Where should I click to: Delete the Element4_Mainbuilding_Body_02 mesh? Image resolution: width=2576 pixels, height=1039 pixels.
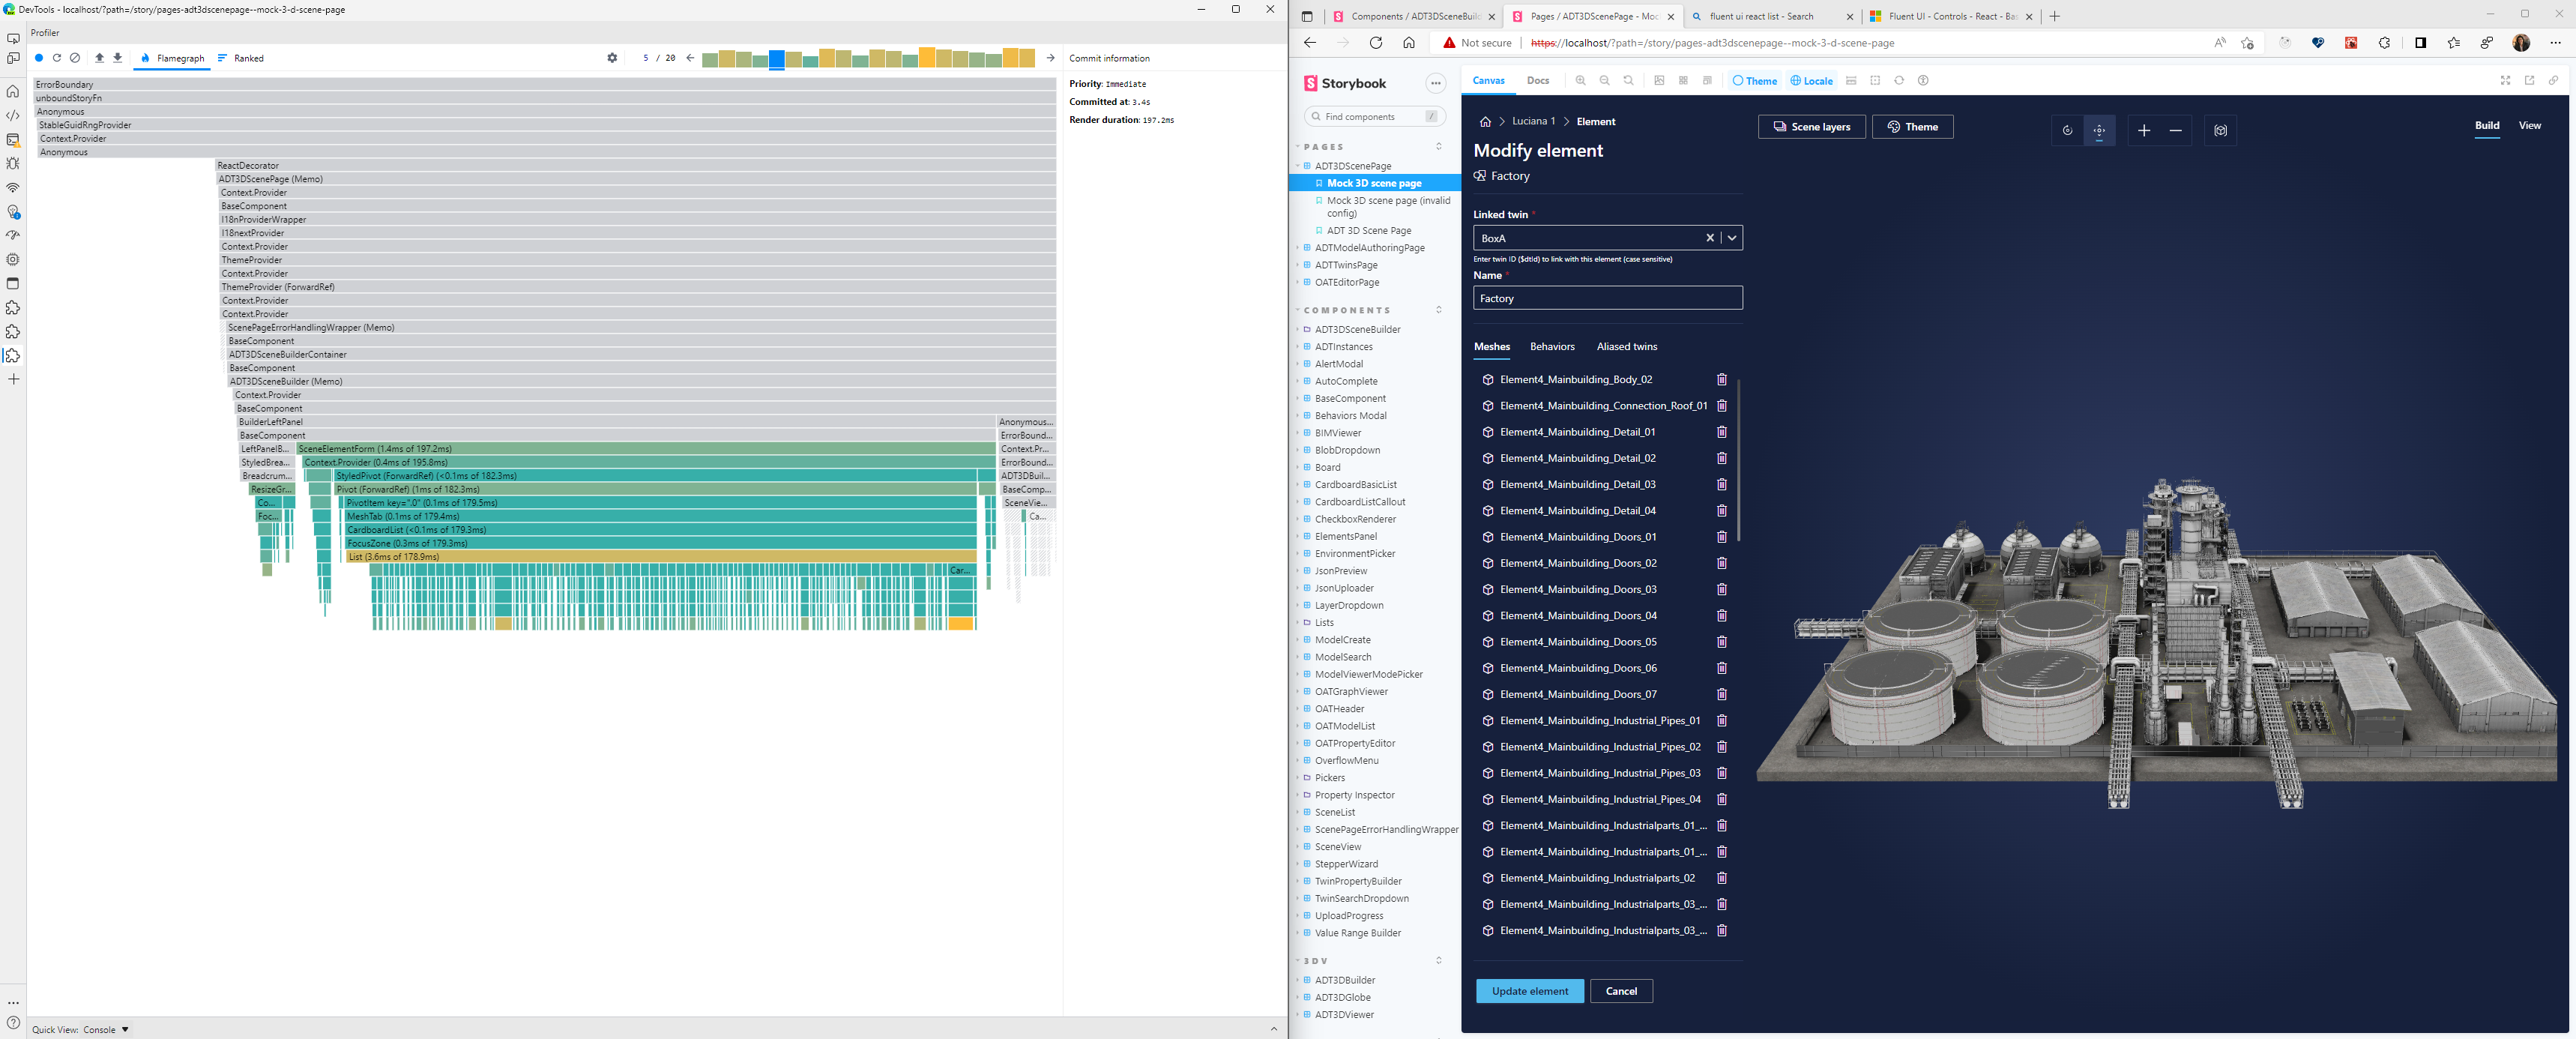[1721, 380]
